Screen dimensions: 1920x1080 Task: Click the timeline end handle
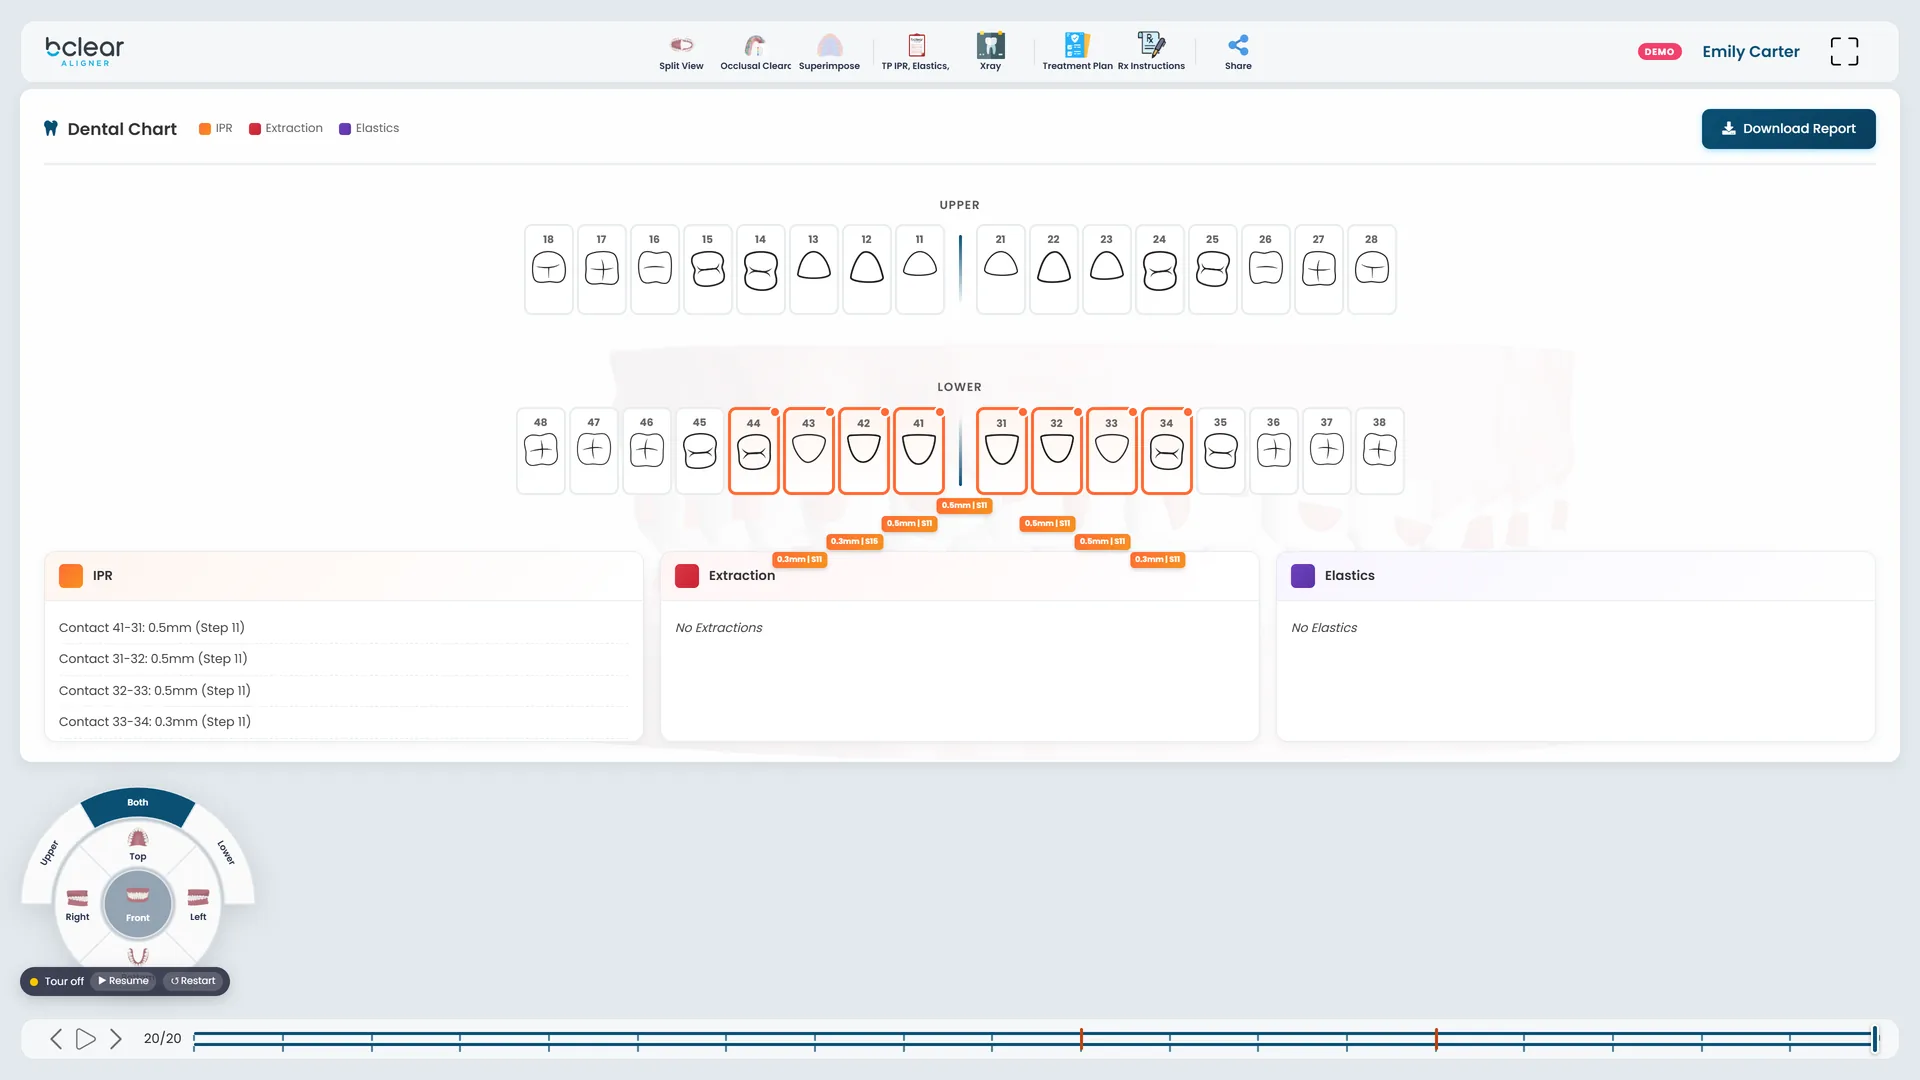click(1875, 1039)
